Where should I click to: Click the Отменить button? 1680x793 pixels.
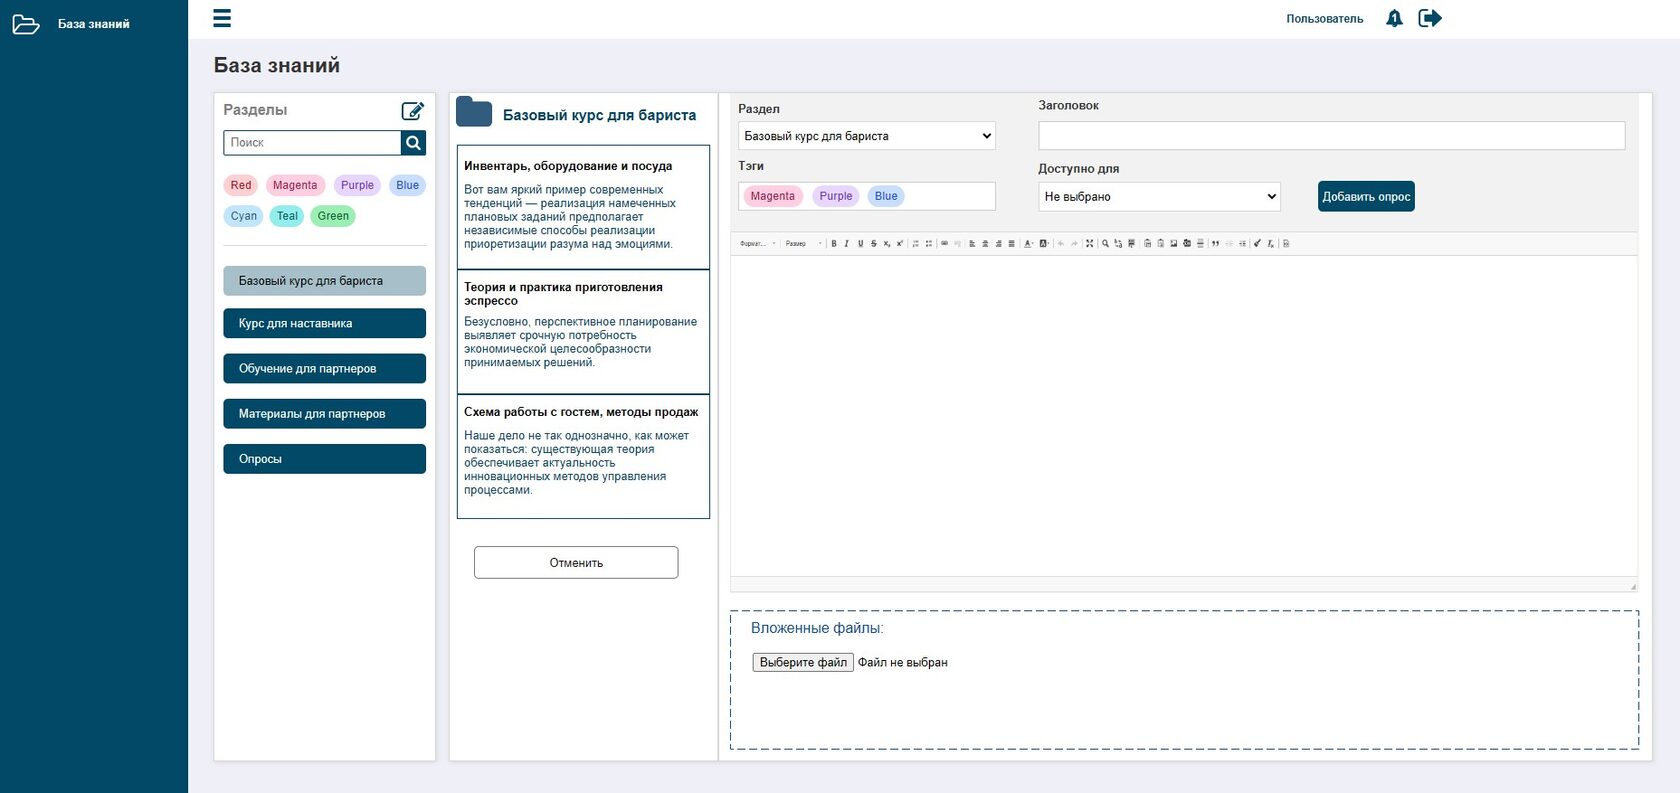click(576, 562)
